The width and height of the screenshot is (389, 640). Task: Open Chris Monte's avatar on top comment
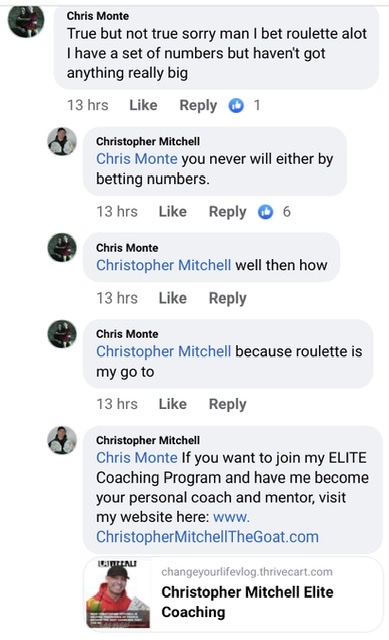26,22
